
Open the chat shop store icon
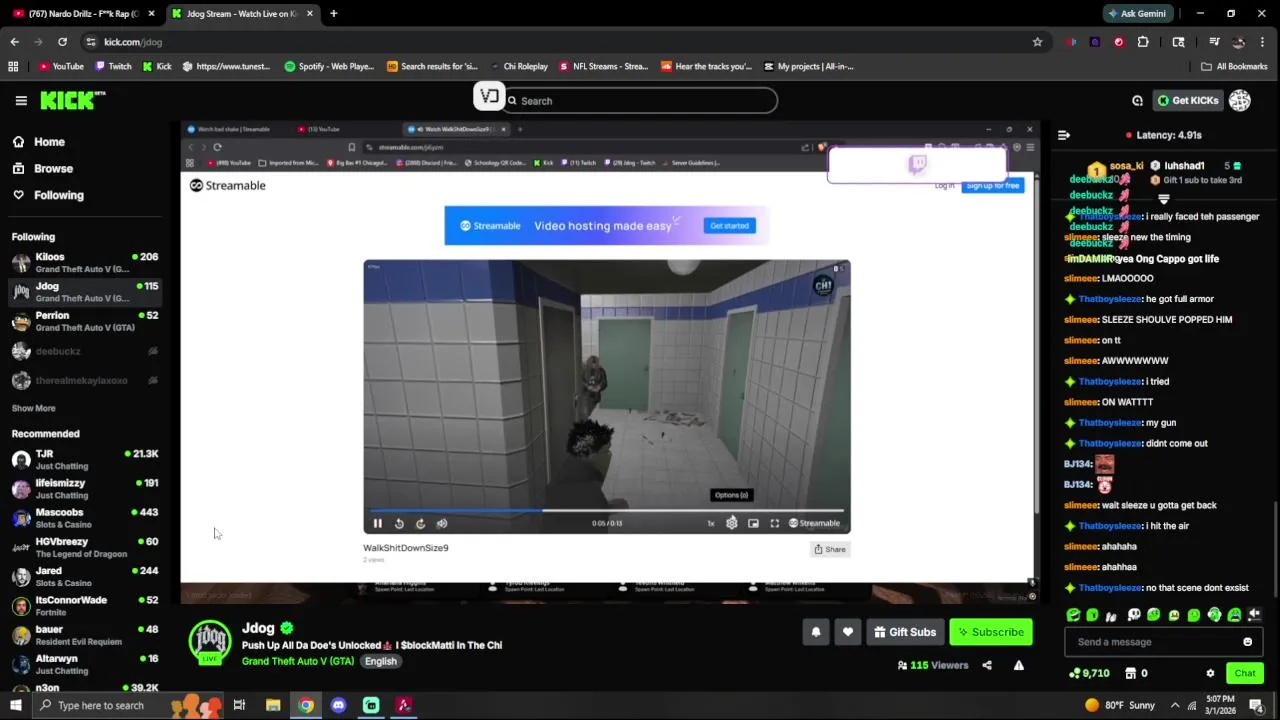[1131, 673]
